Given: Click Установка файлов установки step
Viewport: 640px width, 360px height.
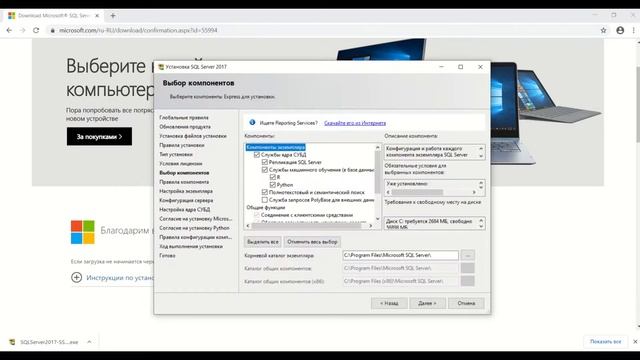Looking at the screenshot, I should pos(193,136).
